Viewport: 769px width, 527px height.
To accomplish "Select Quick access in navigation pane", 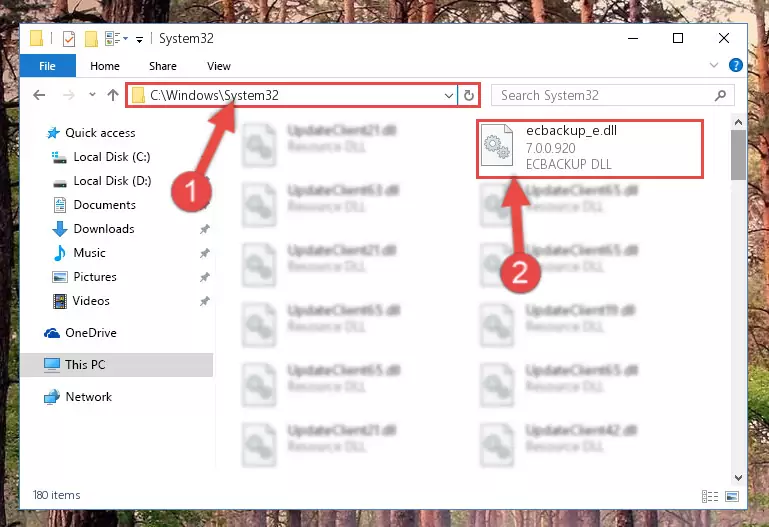I will click(91, 133).
